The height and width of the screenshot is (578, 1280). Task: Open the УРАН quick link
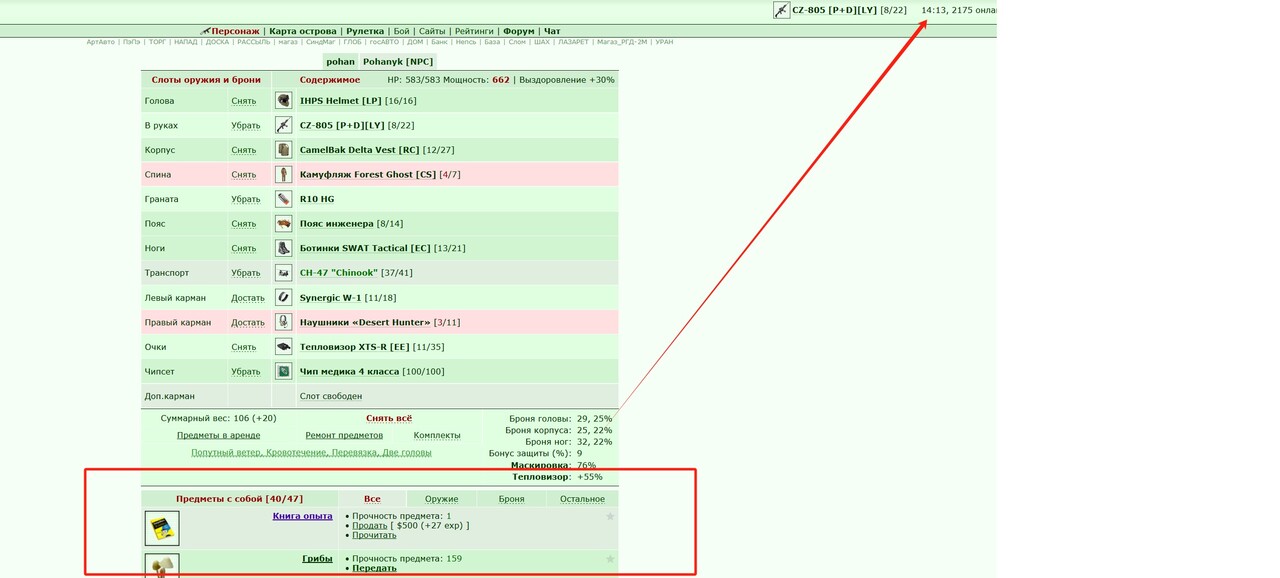[664, 42]
